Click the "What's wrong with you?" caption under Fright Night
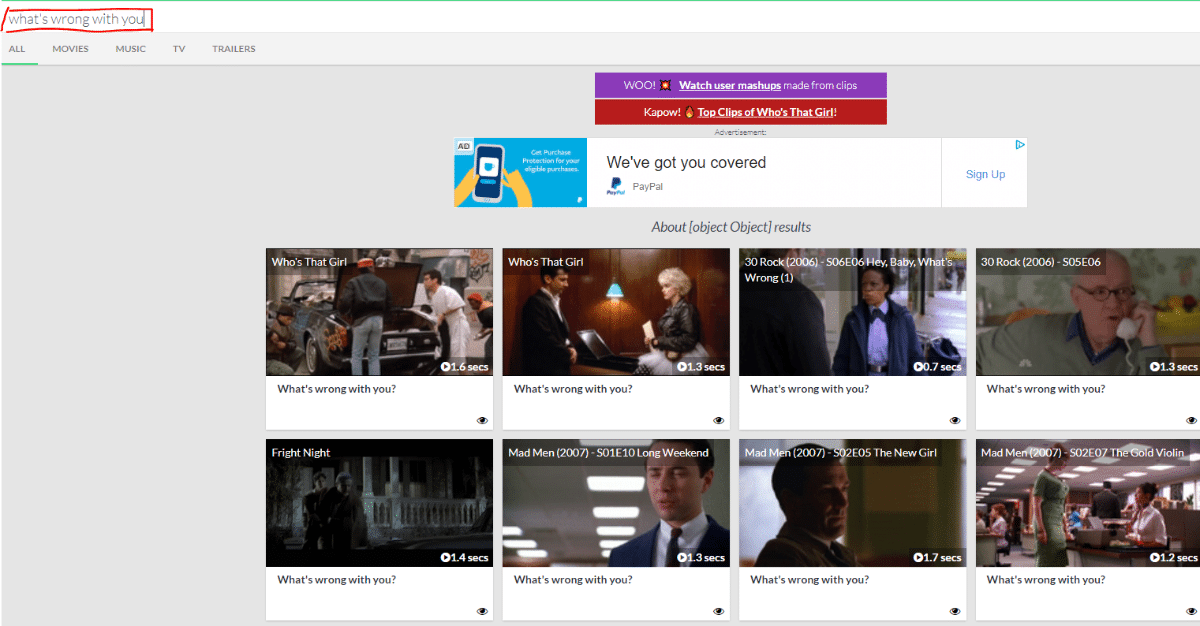The height and width of the screenshot is (626, 1200). 336,579
